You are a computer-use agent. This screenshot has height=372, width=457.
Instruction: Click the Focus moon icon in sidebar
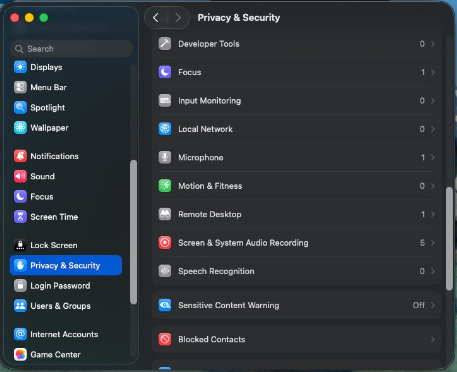click(x=20, y=197)
